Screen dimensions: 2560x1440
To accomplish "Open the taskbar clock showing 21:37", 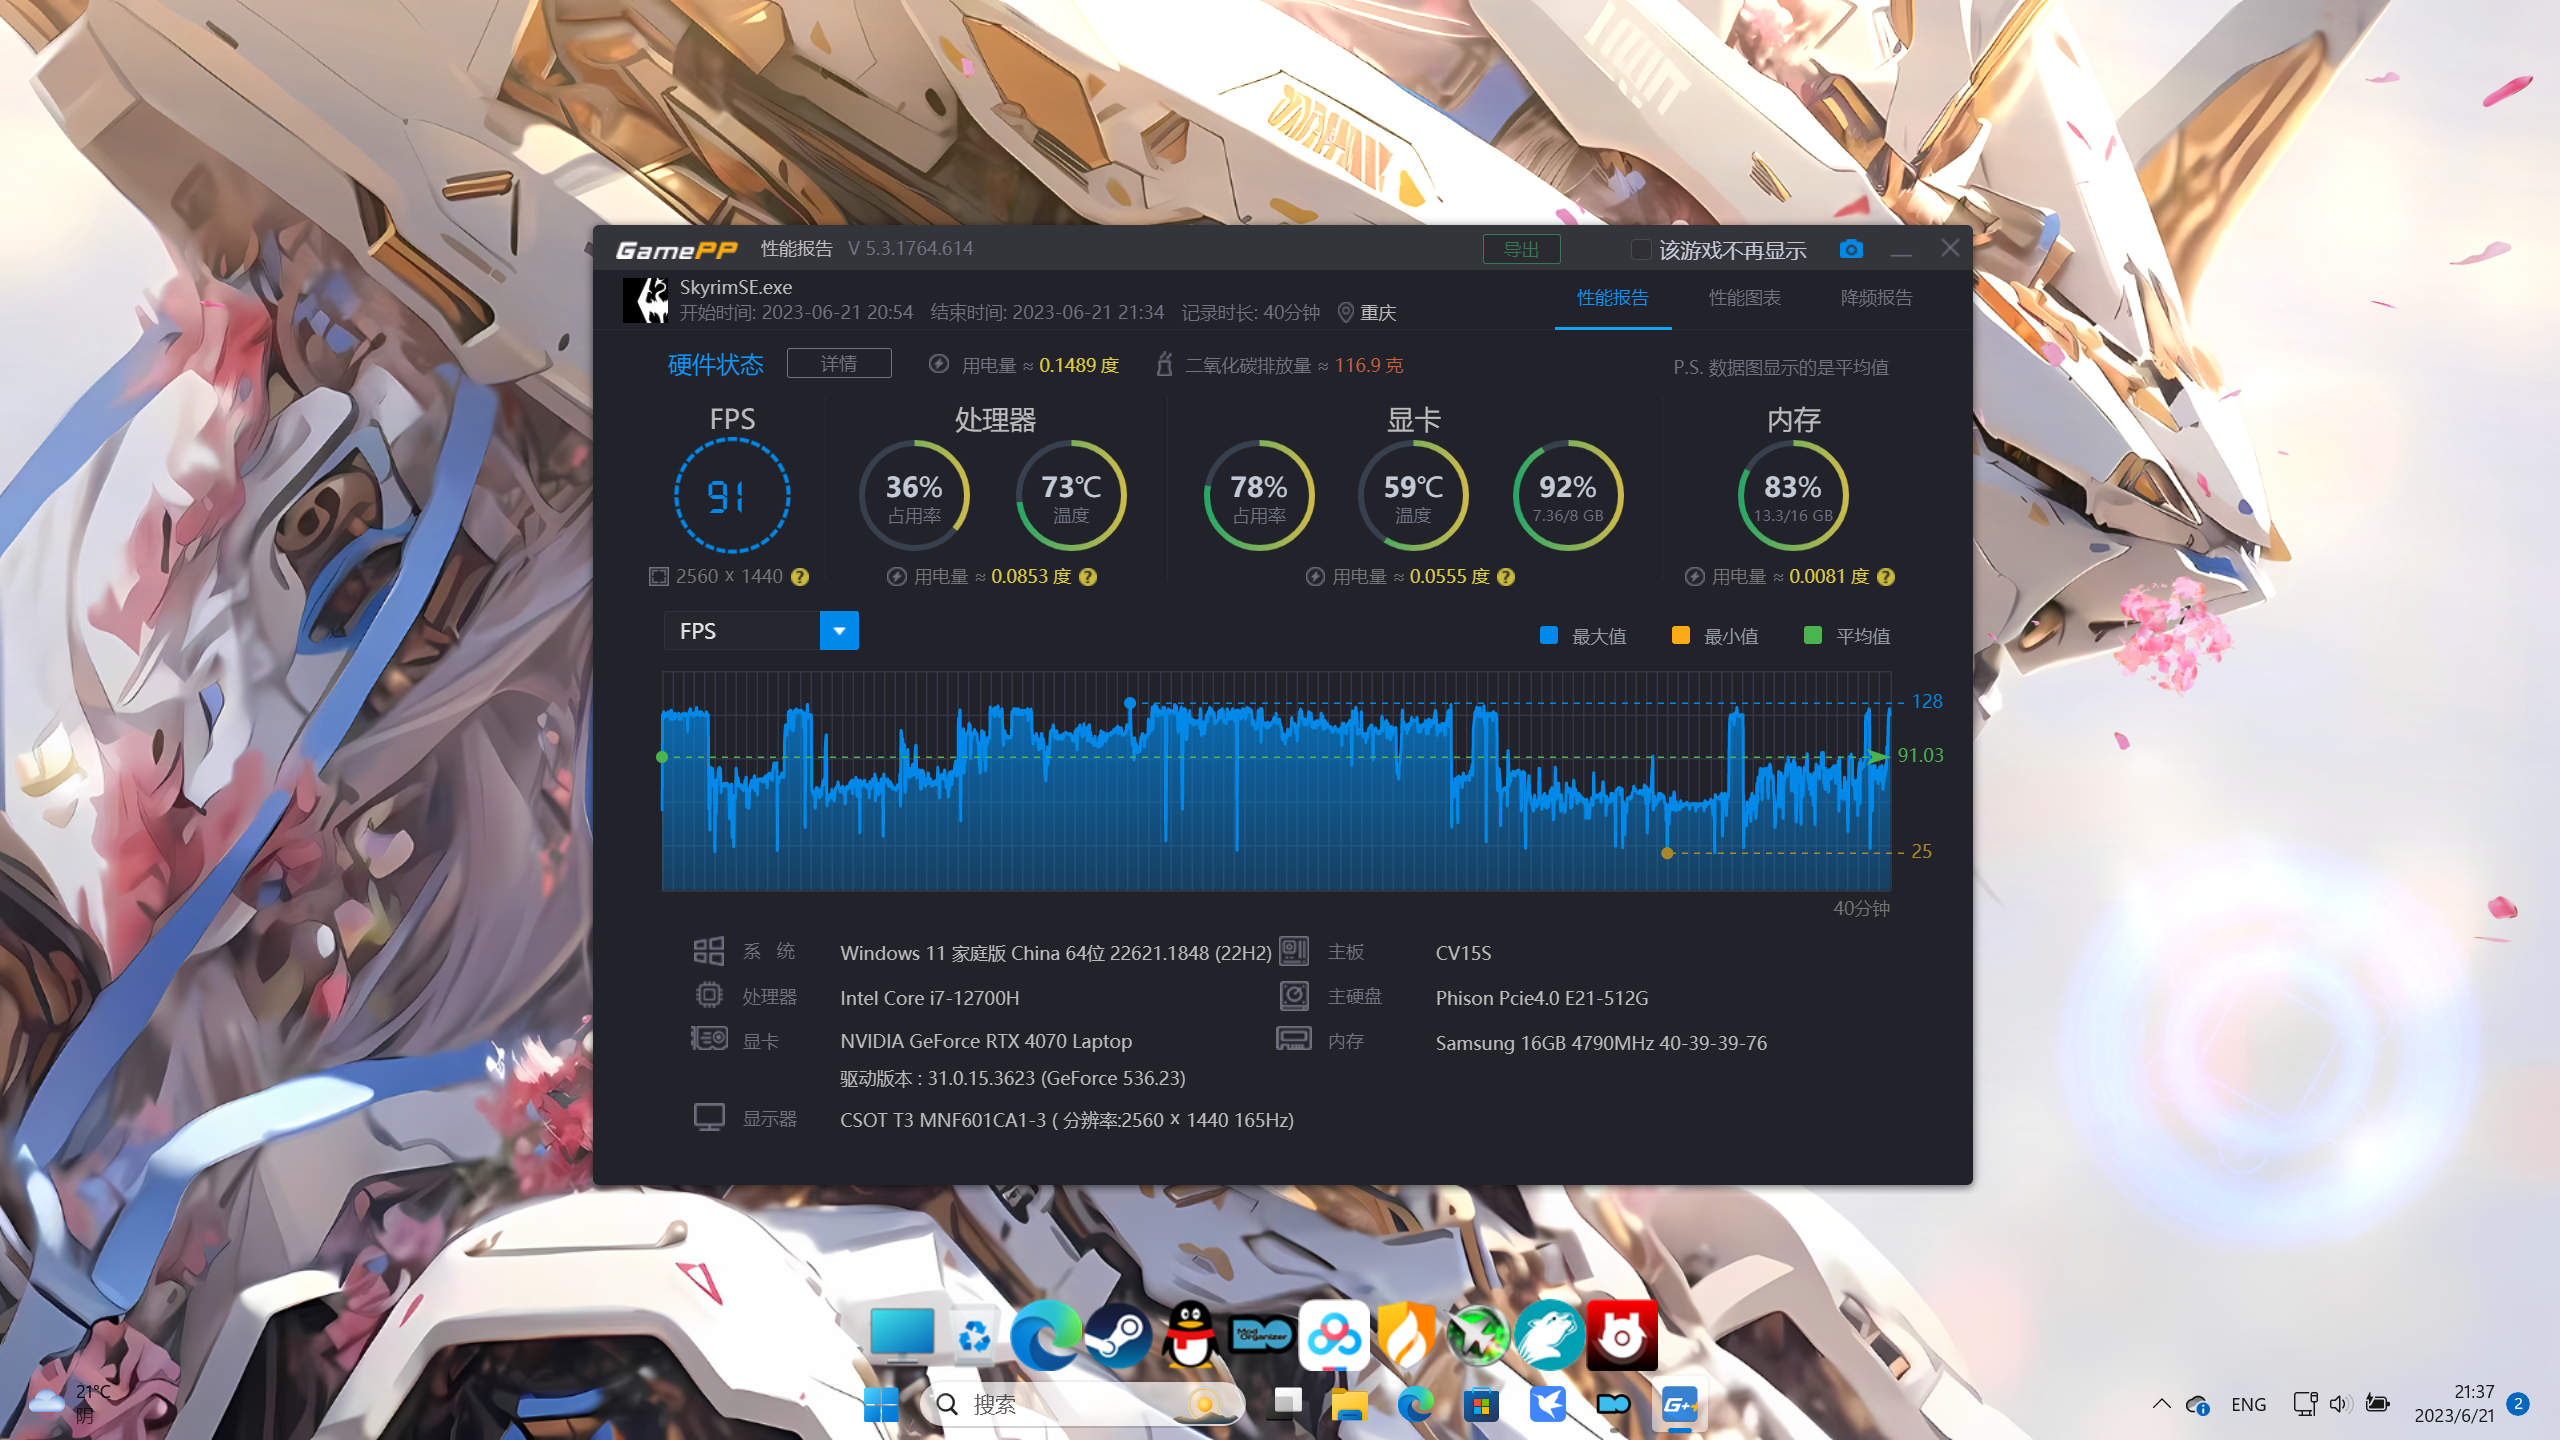I will (2455, 1404).
